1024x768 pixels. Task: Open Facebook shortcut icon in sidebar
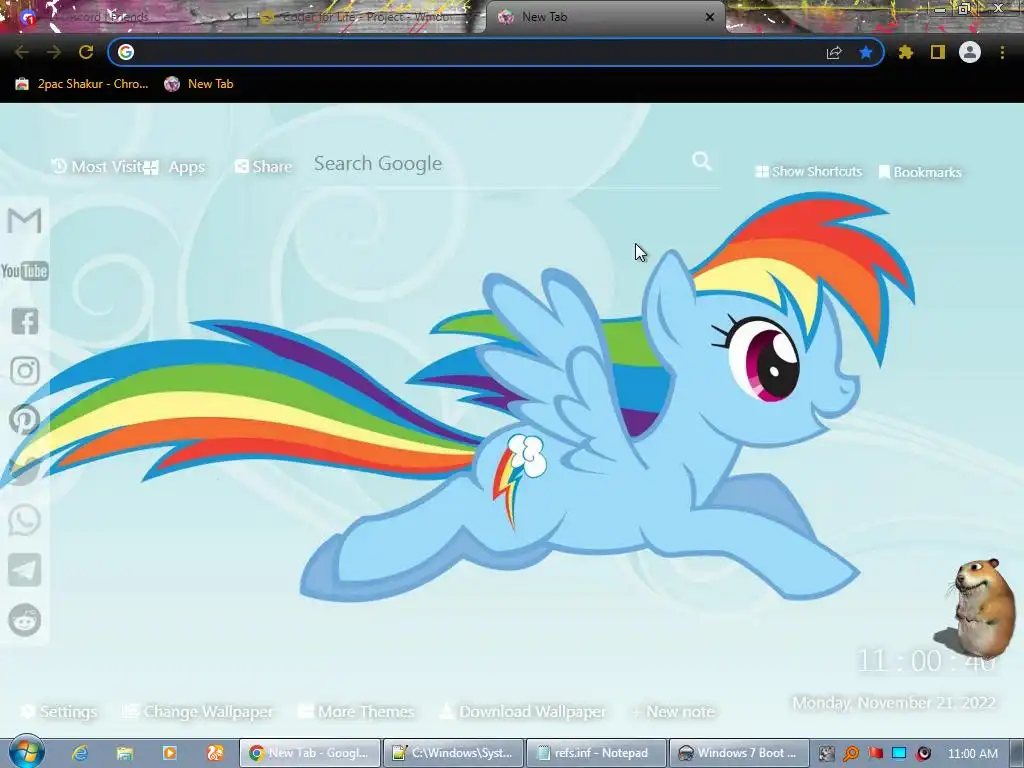tap(25, 321)
